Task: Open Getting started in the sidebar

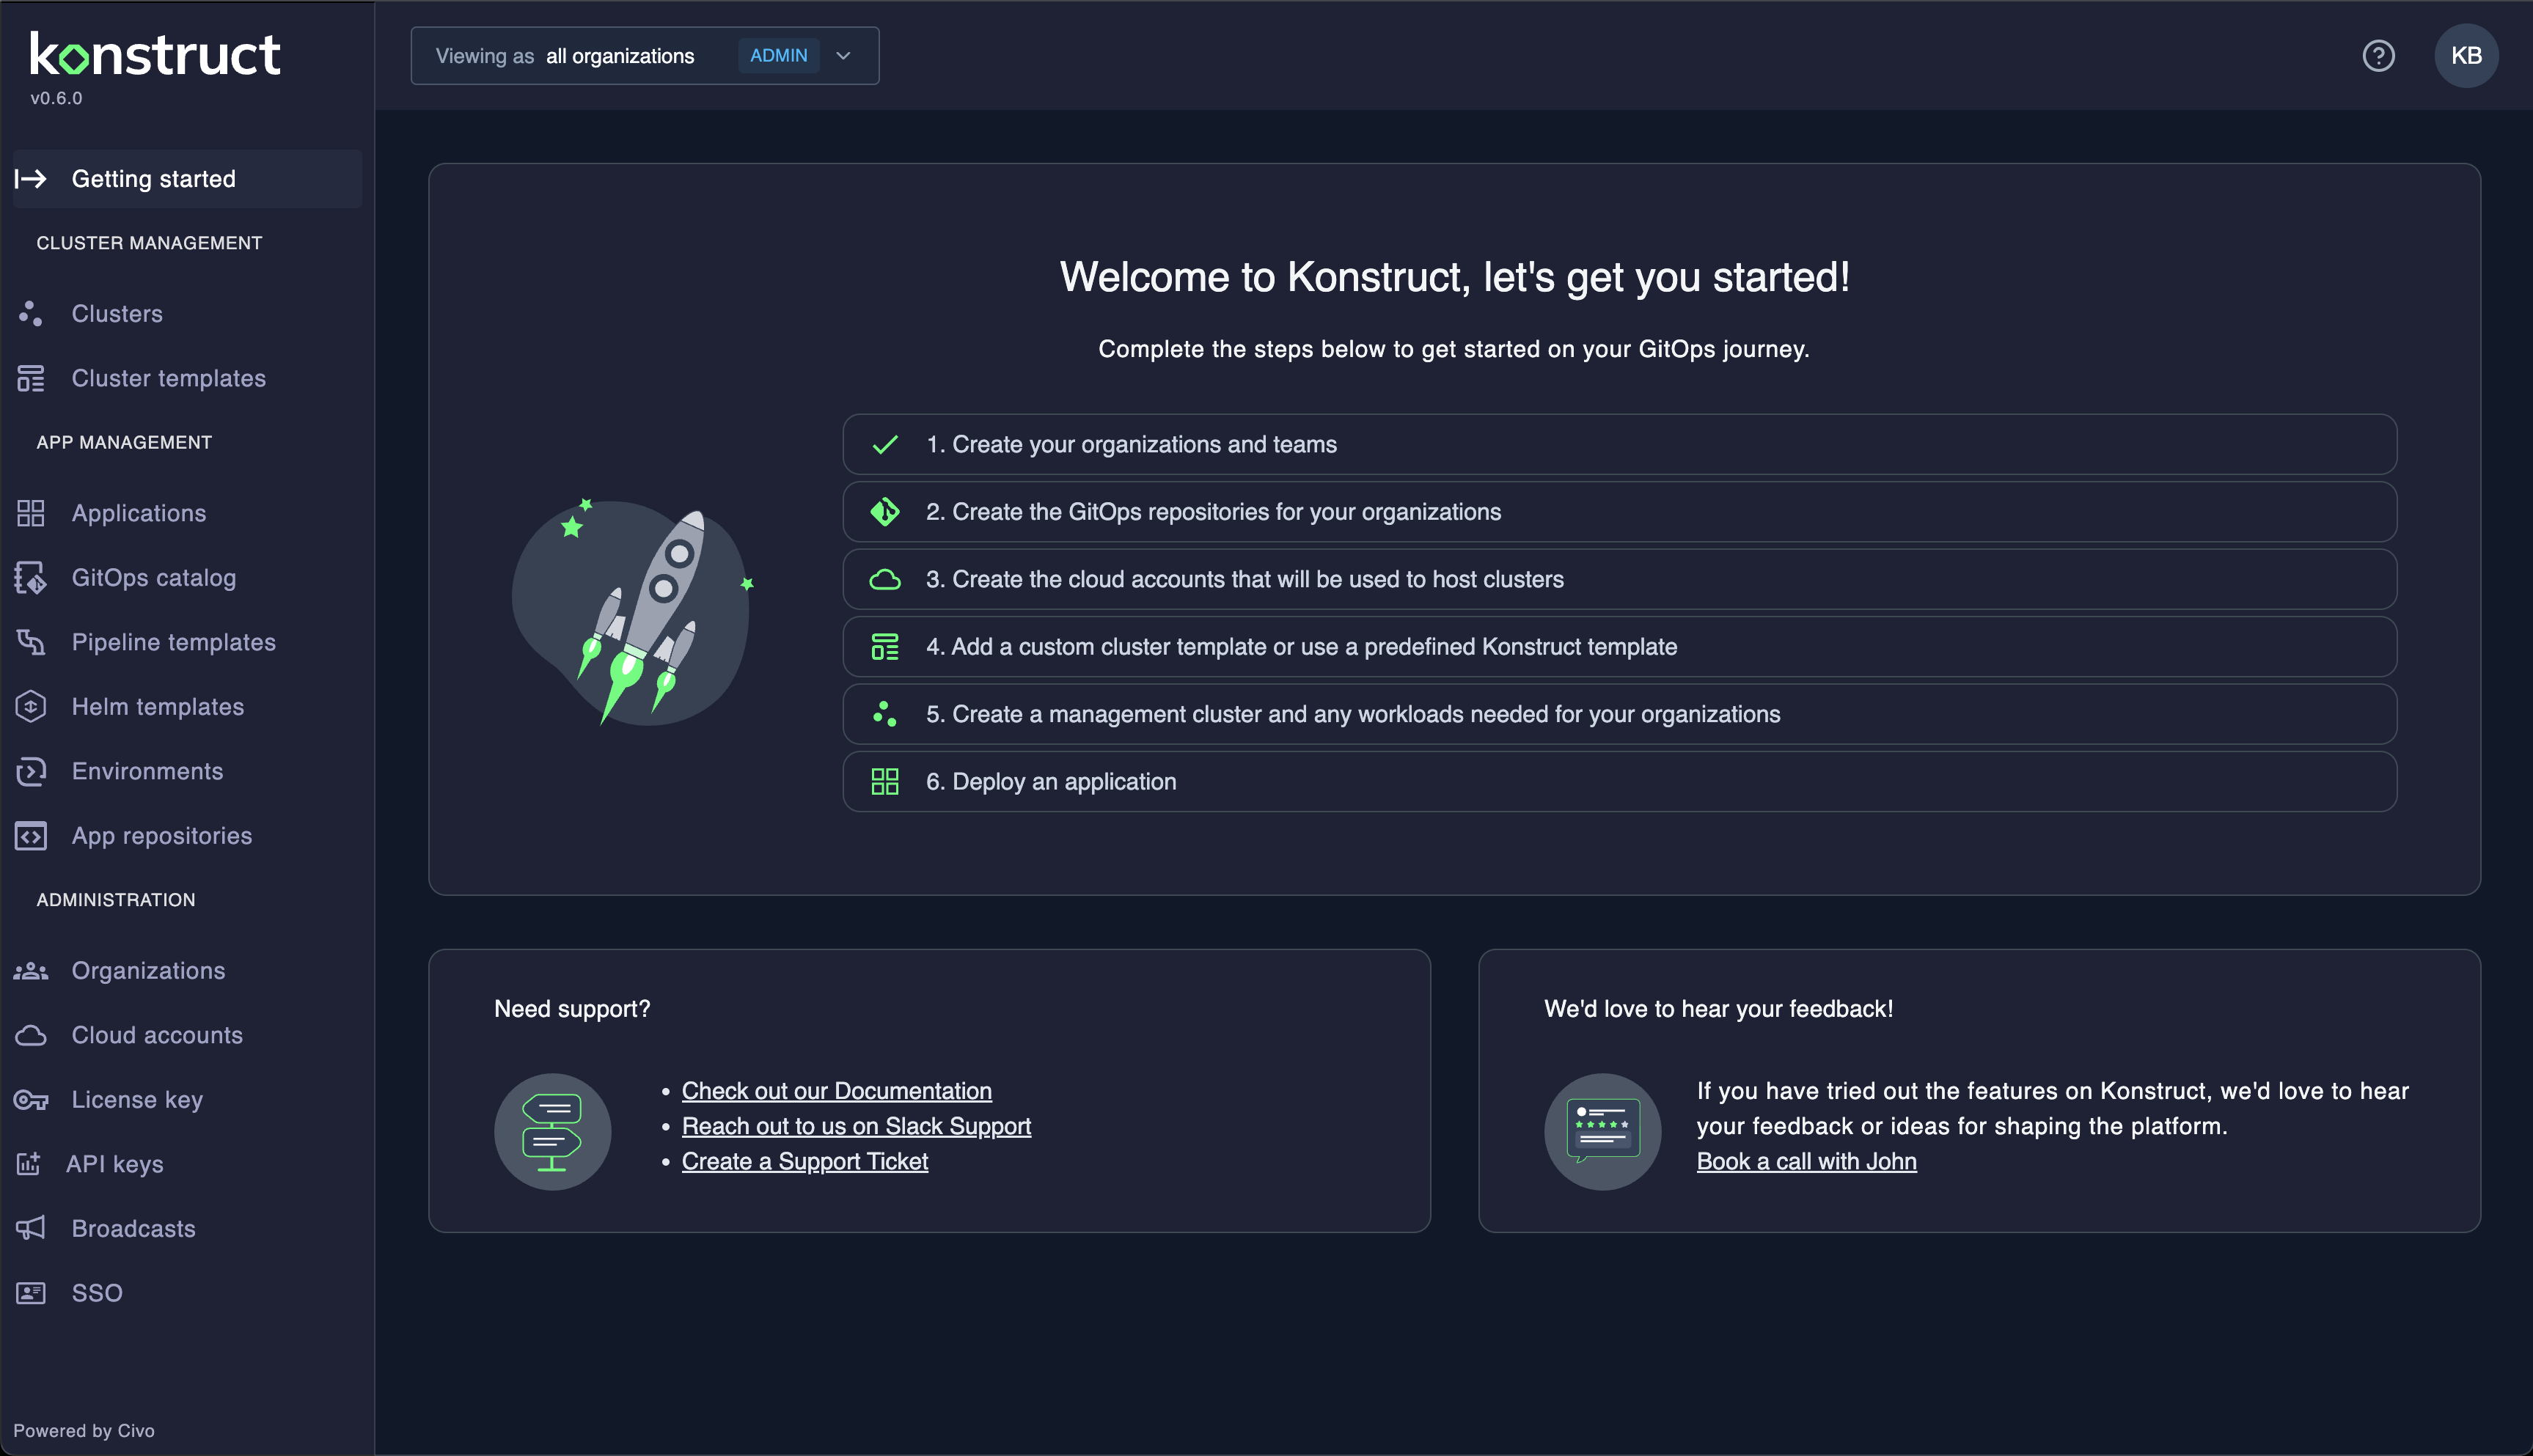Action: 187,179
